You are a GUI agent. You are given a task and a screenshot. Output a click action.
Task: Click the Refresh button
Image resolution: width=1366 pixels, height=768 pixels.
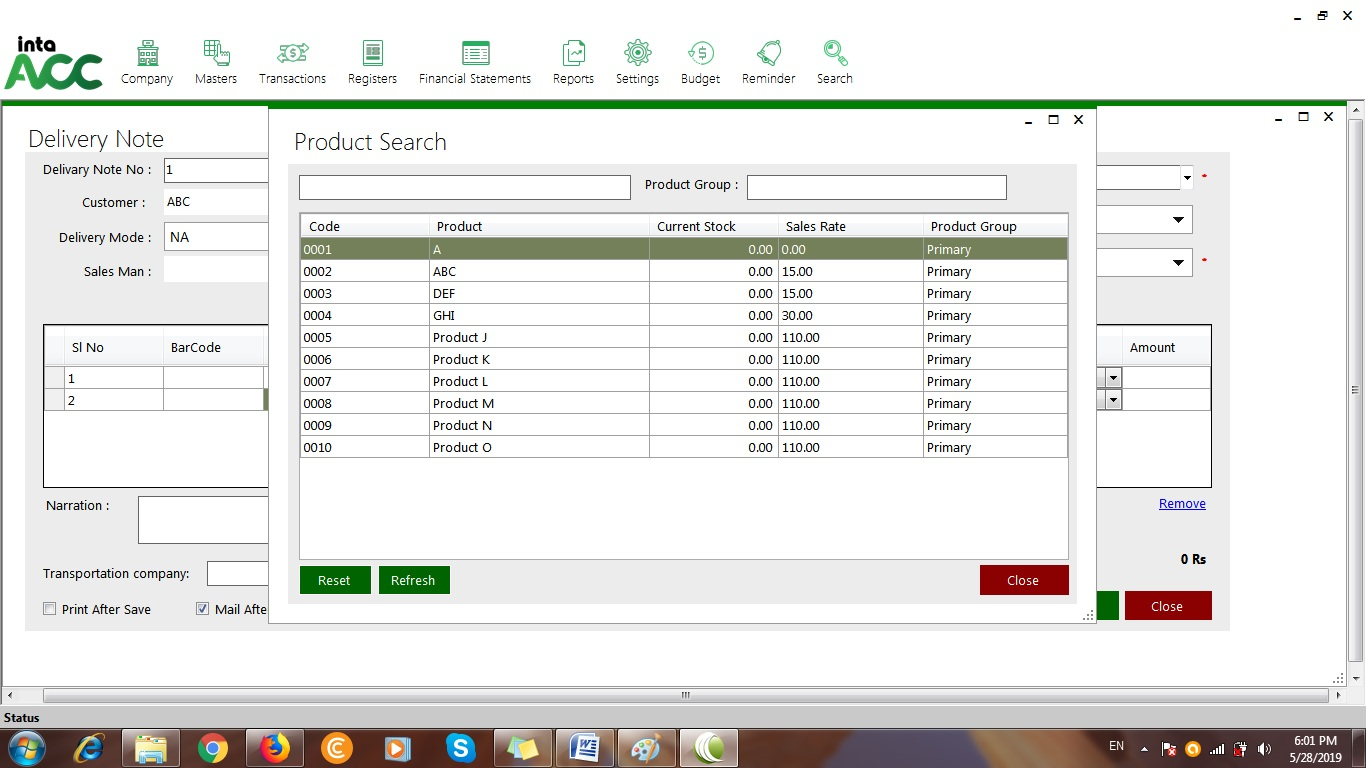pos(413,580)
